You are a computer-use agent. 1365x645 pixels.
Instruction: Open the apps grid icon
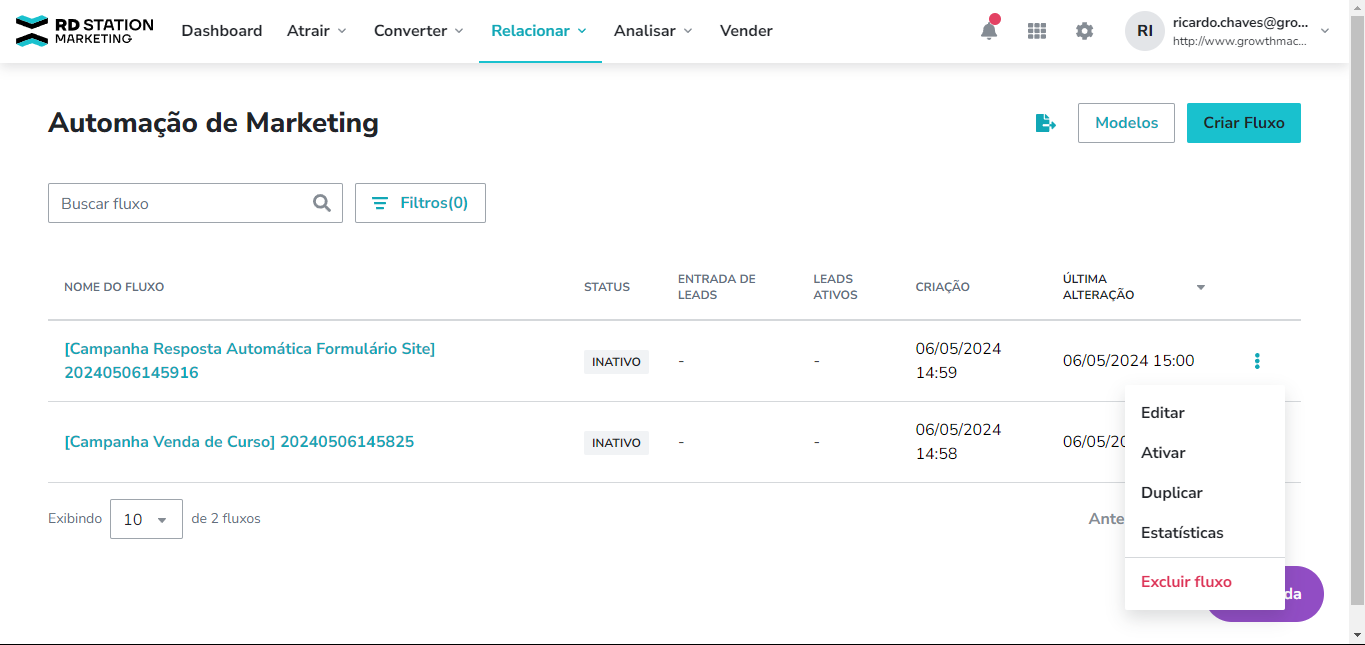1037,31
